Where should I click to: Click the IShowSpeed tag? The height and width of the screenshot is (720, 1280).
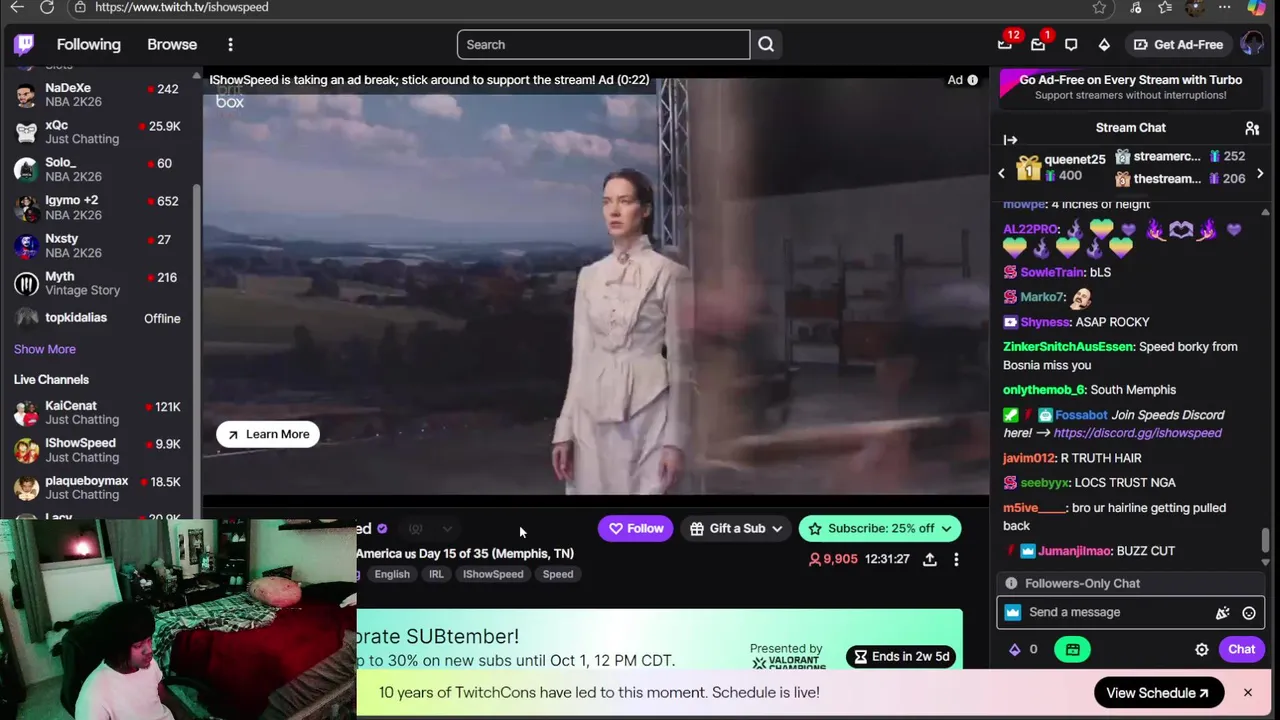click(493, 574)
